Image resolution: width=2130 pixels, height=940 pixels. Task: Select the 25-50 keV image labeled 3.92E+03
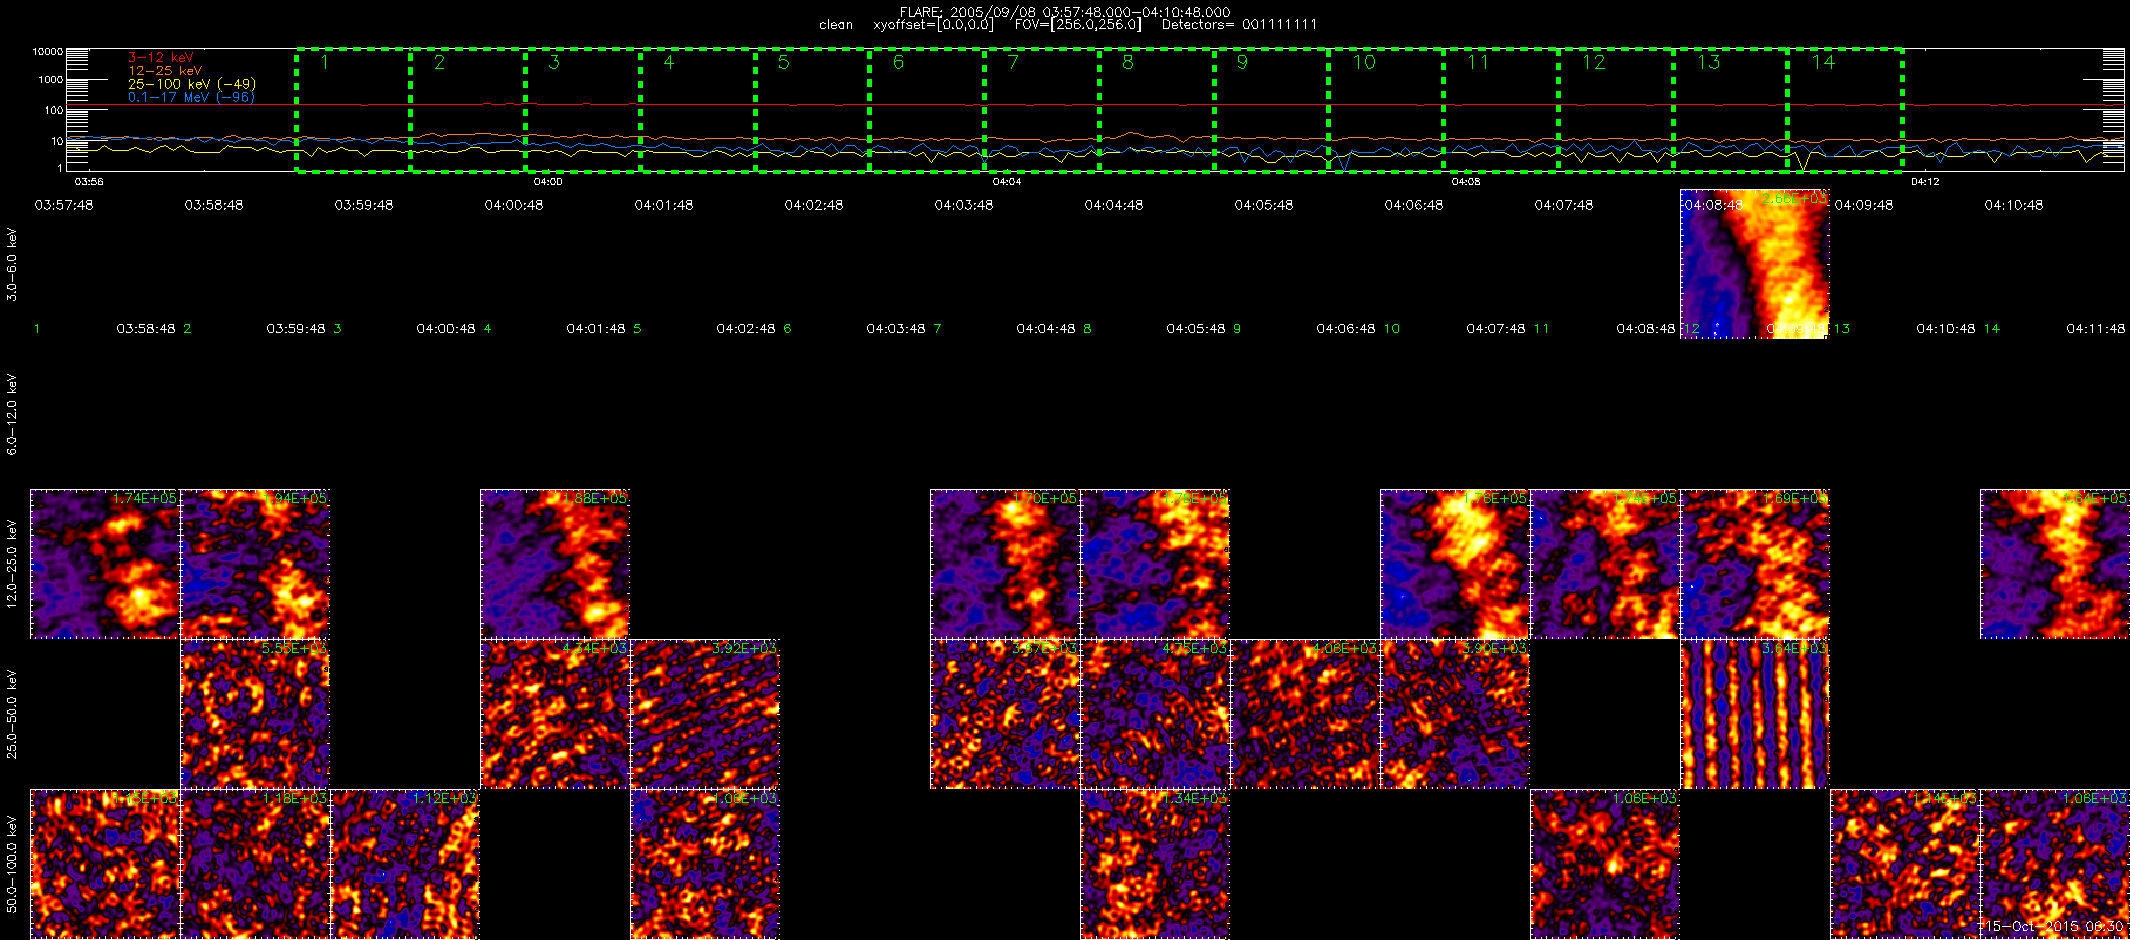(705, 714)
